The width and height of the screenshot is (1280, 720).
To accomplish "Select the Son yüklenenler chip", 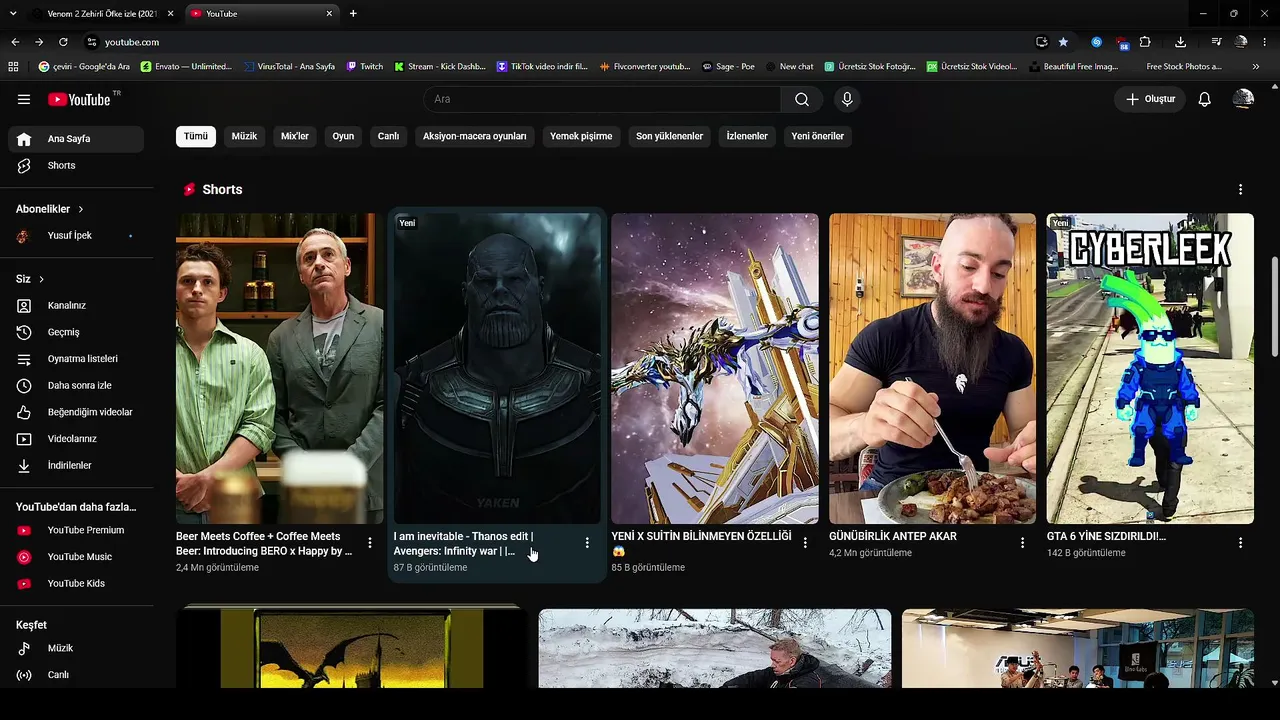I will [x=669, y=136].
